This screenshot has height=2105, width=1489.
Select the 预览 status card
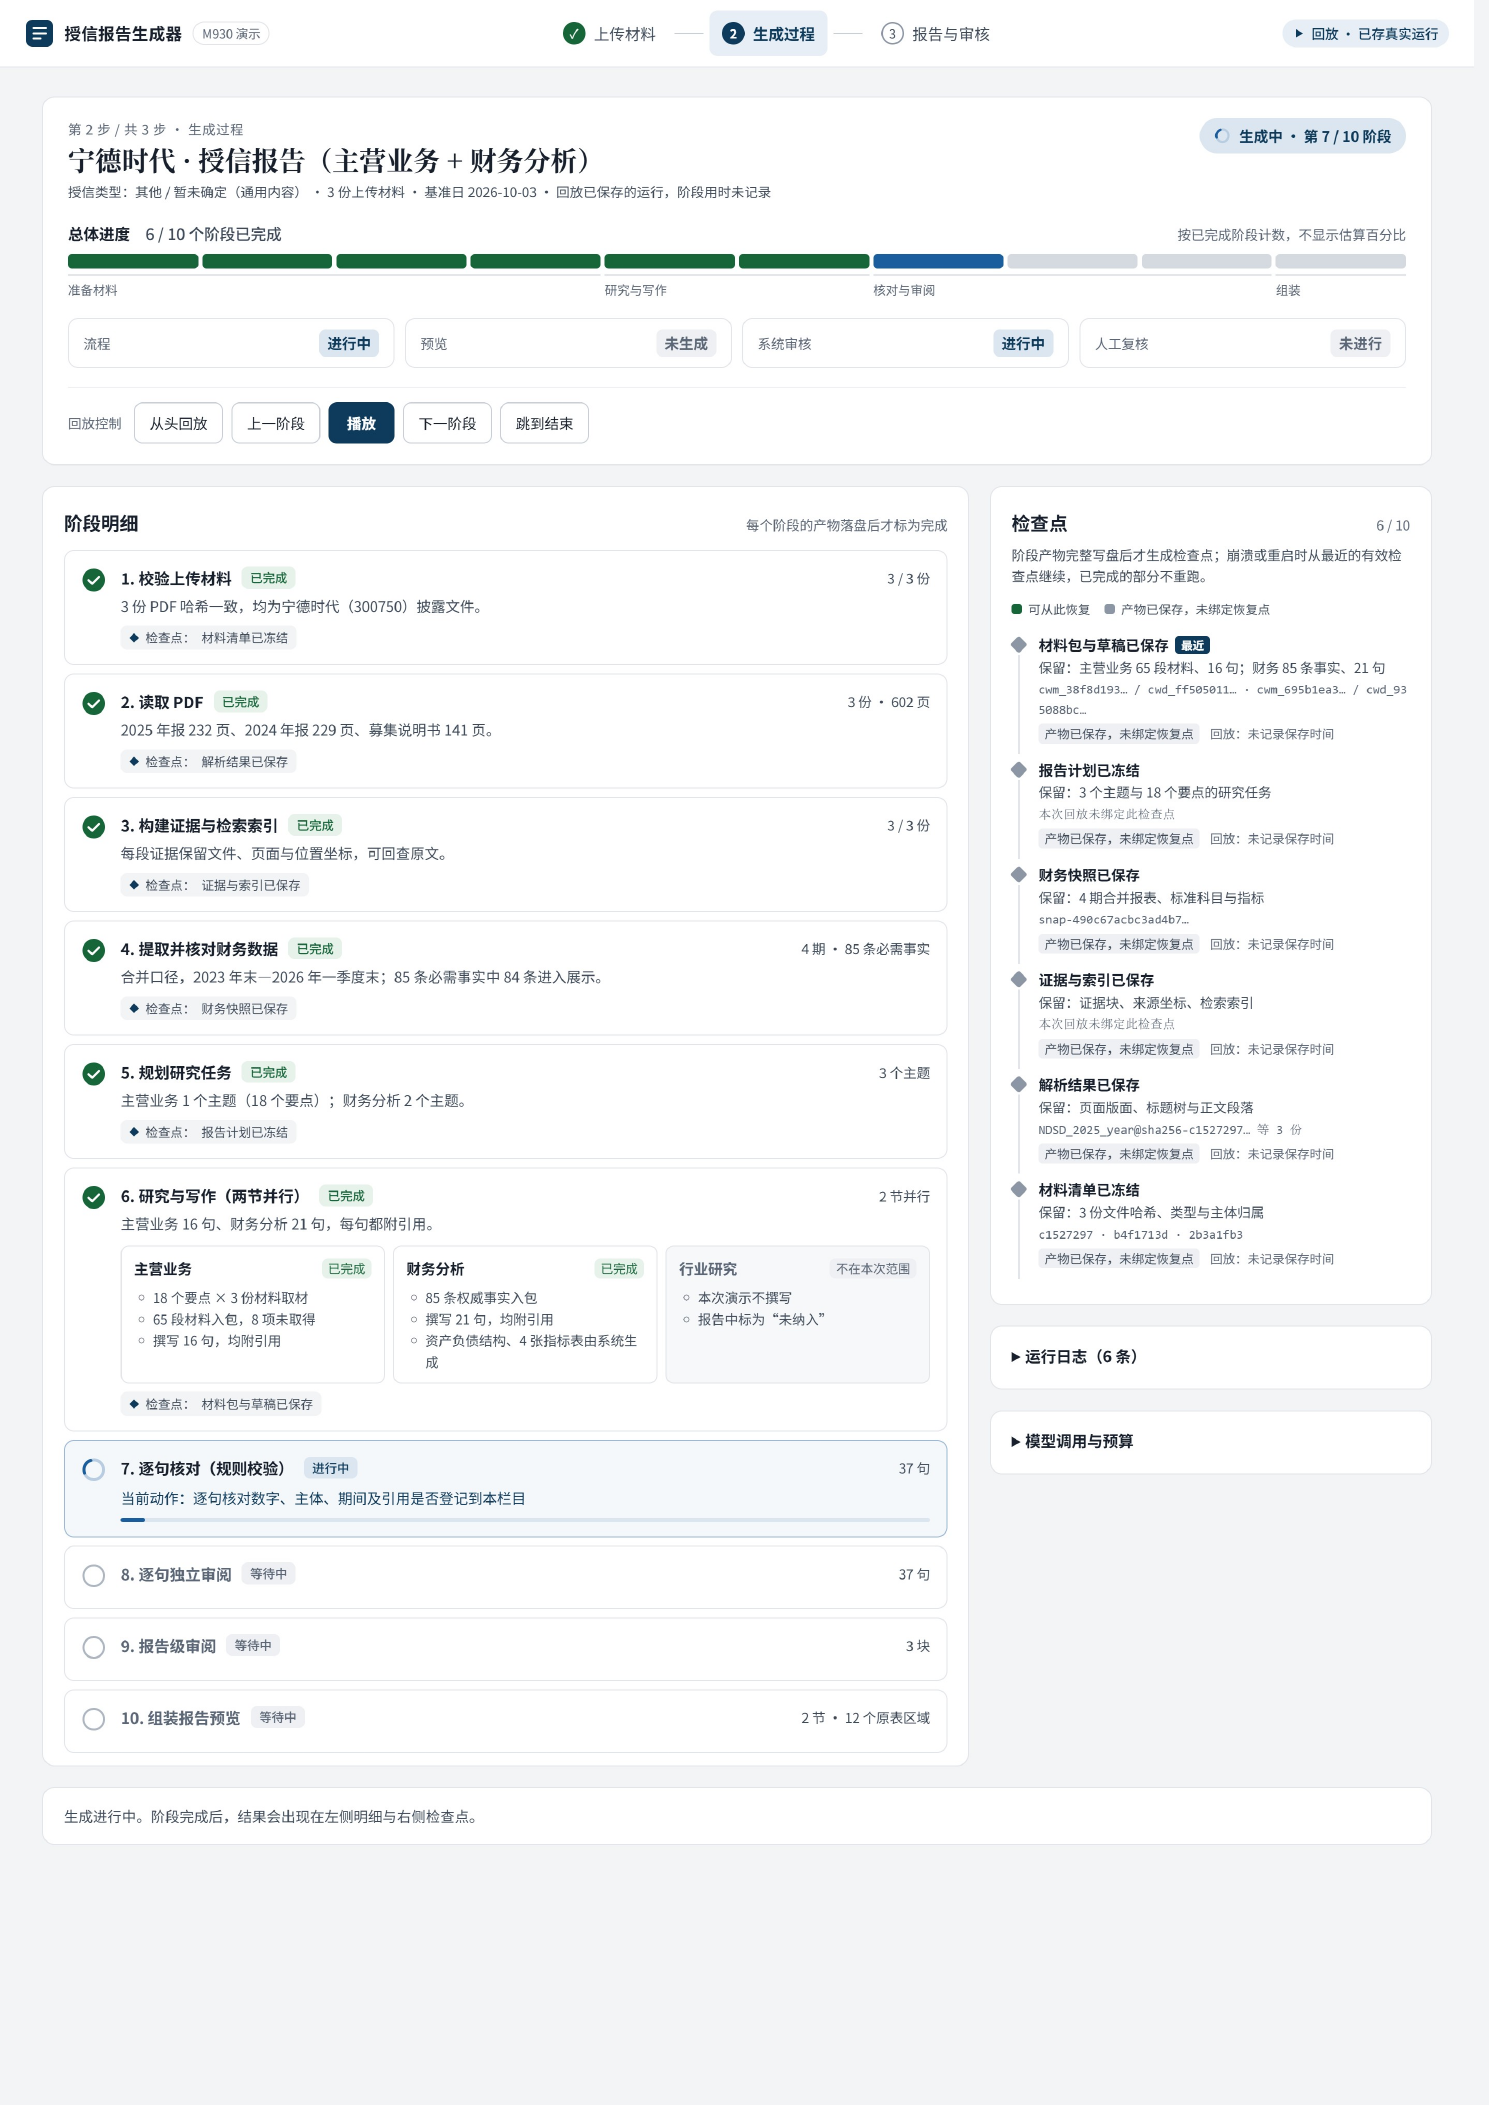pos(568,344)
